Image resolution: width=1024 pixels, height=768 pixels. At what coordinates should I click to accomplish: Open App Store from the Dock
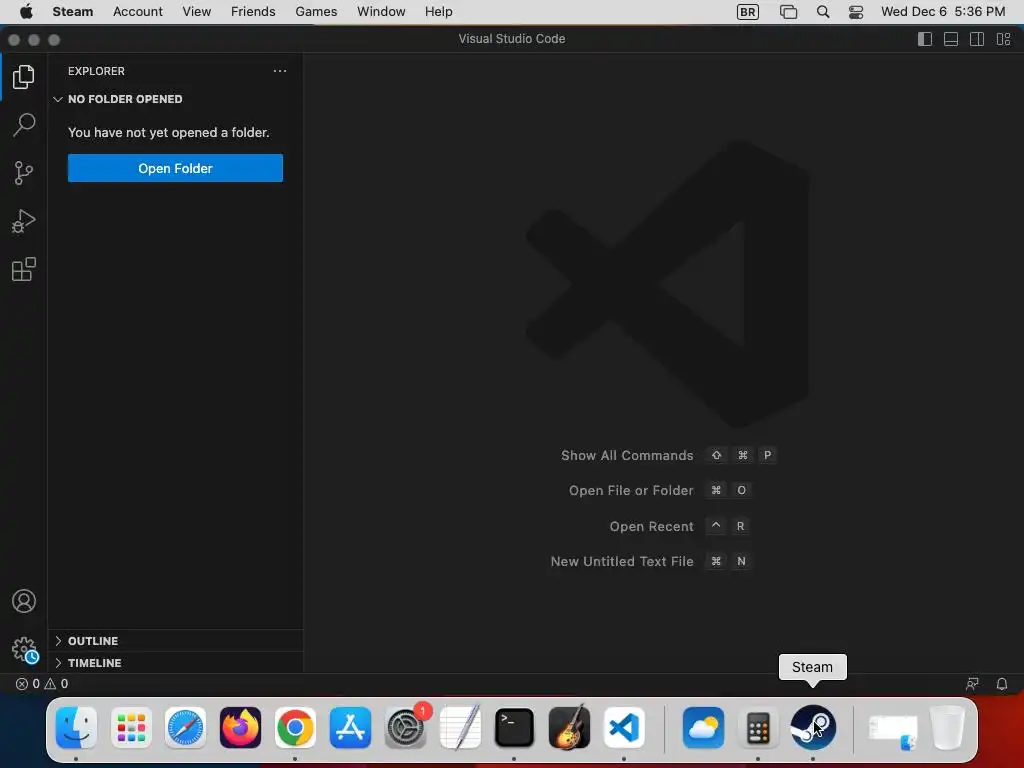pyautogui.click(x=350, y=728)
